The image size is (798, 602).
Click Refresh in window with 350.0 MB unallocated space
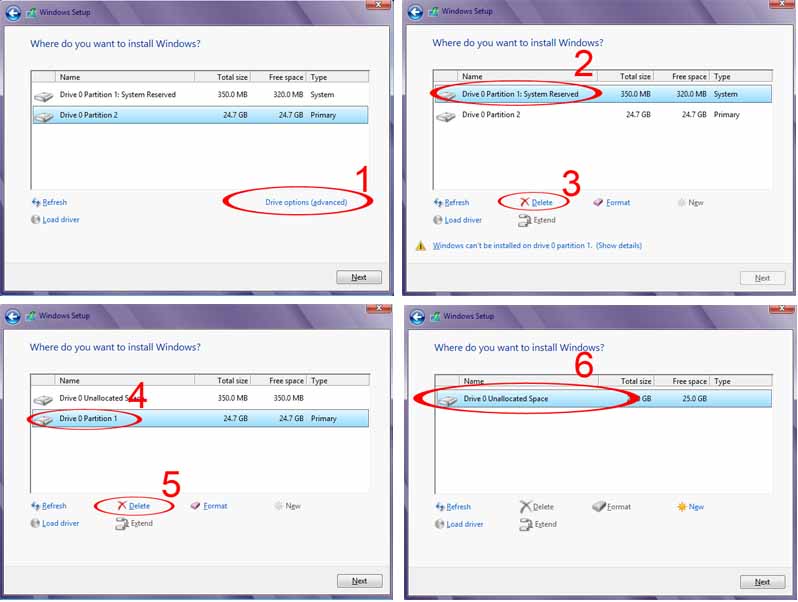(x=49, y=506)
